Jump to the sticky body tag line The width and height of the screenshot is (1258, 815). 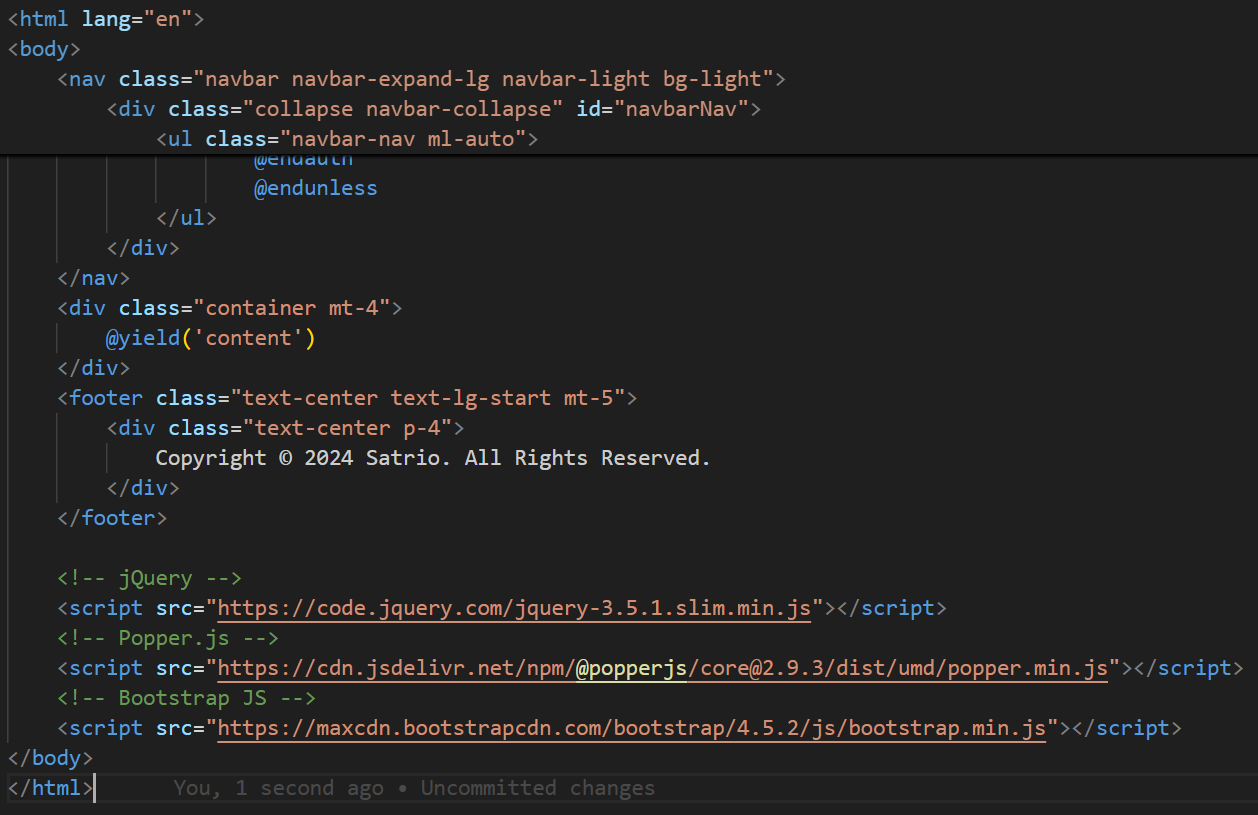[x=44, y=48]
